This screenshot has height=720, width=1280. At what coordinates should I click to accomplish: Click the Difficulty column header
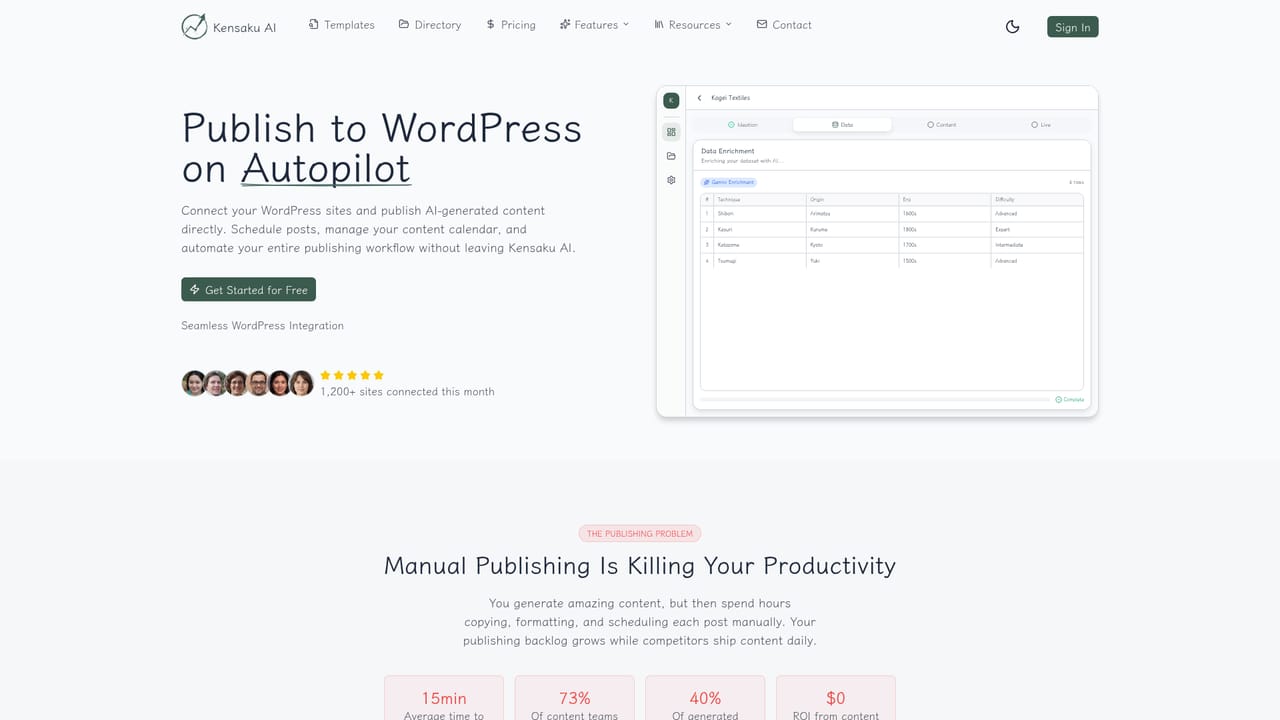coord(1037,200)
